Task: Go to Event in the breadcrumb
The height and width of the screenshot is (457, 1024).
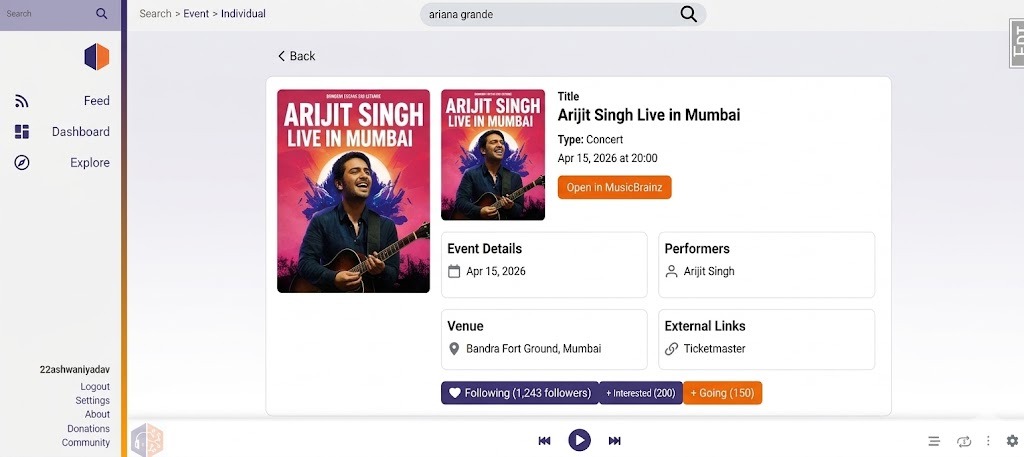Action: pos(196,14)
